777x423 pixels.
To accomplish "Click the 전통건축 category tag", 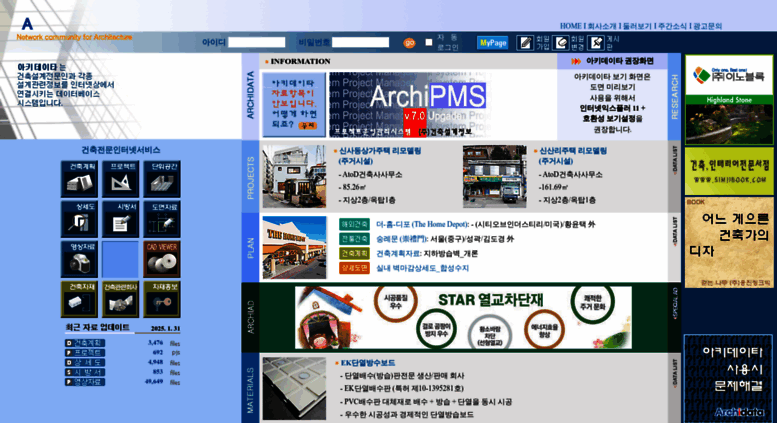I will click(354, 239).
